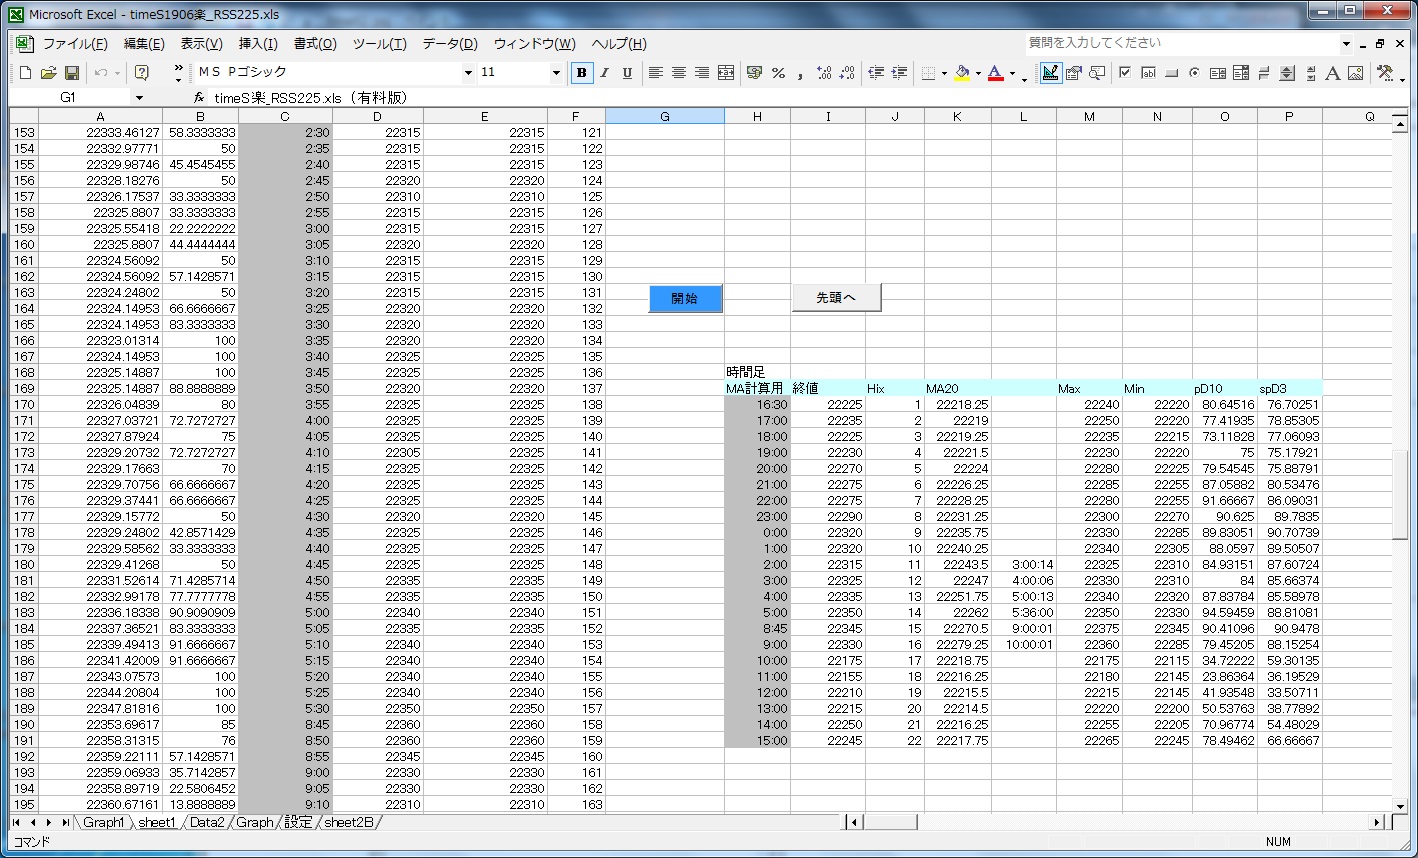The image size is (1418, 858).
Task: Save the workbook with the floppy disk icon
Action: coord(71,73)
